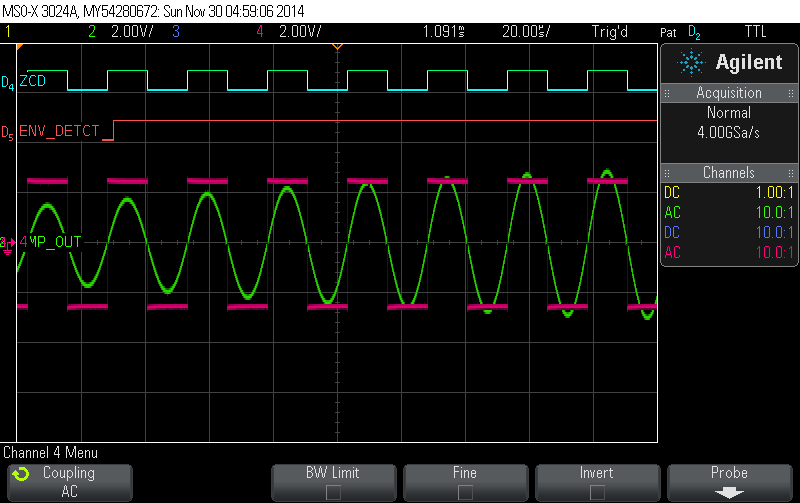The image size is (800, 503).
Task: Click the orange trigger position marker
Action: pyautogui.click(x=337, y=46)
